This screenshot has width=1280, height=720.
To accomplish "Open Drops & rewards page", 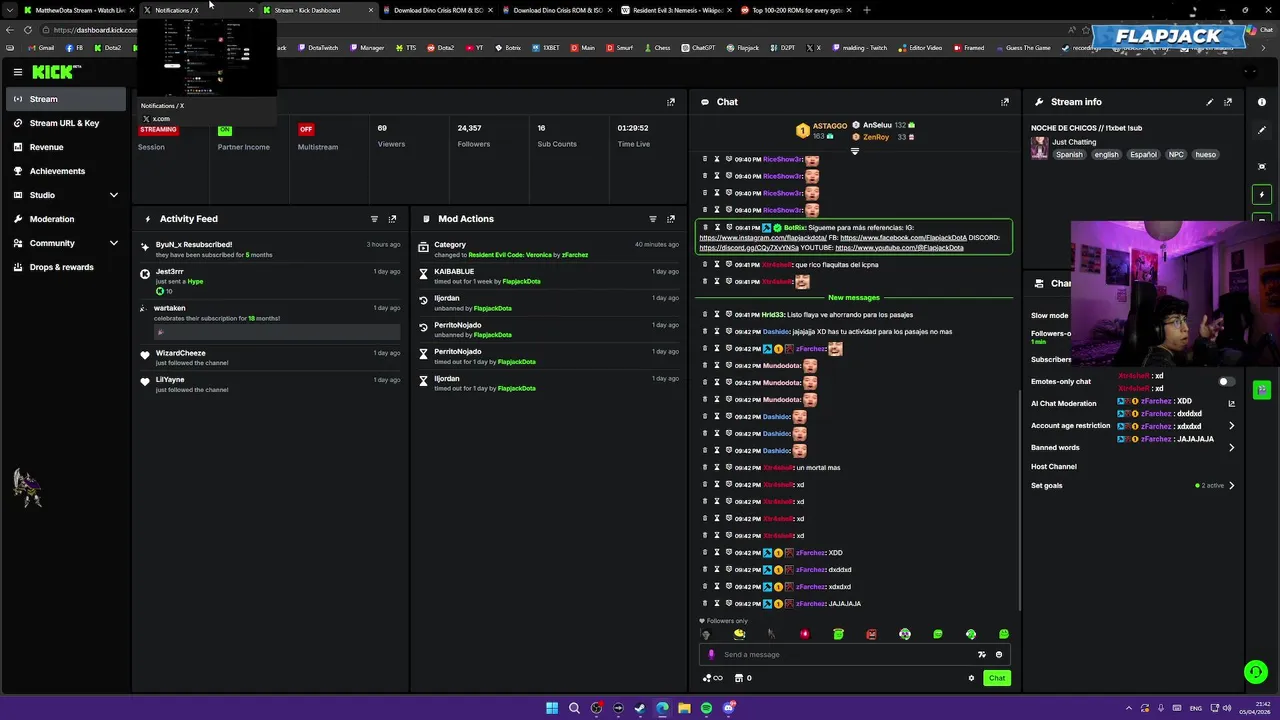I will (66, 267).
